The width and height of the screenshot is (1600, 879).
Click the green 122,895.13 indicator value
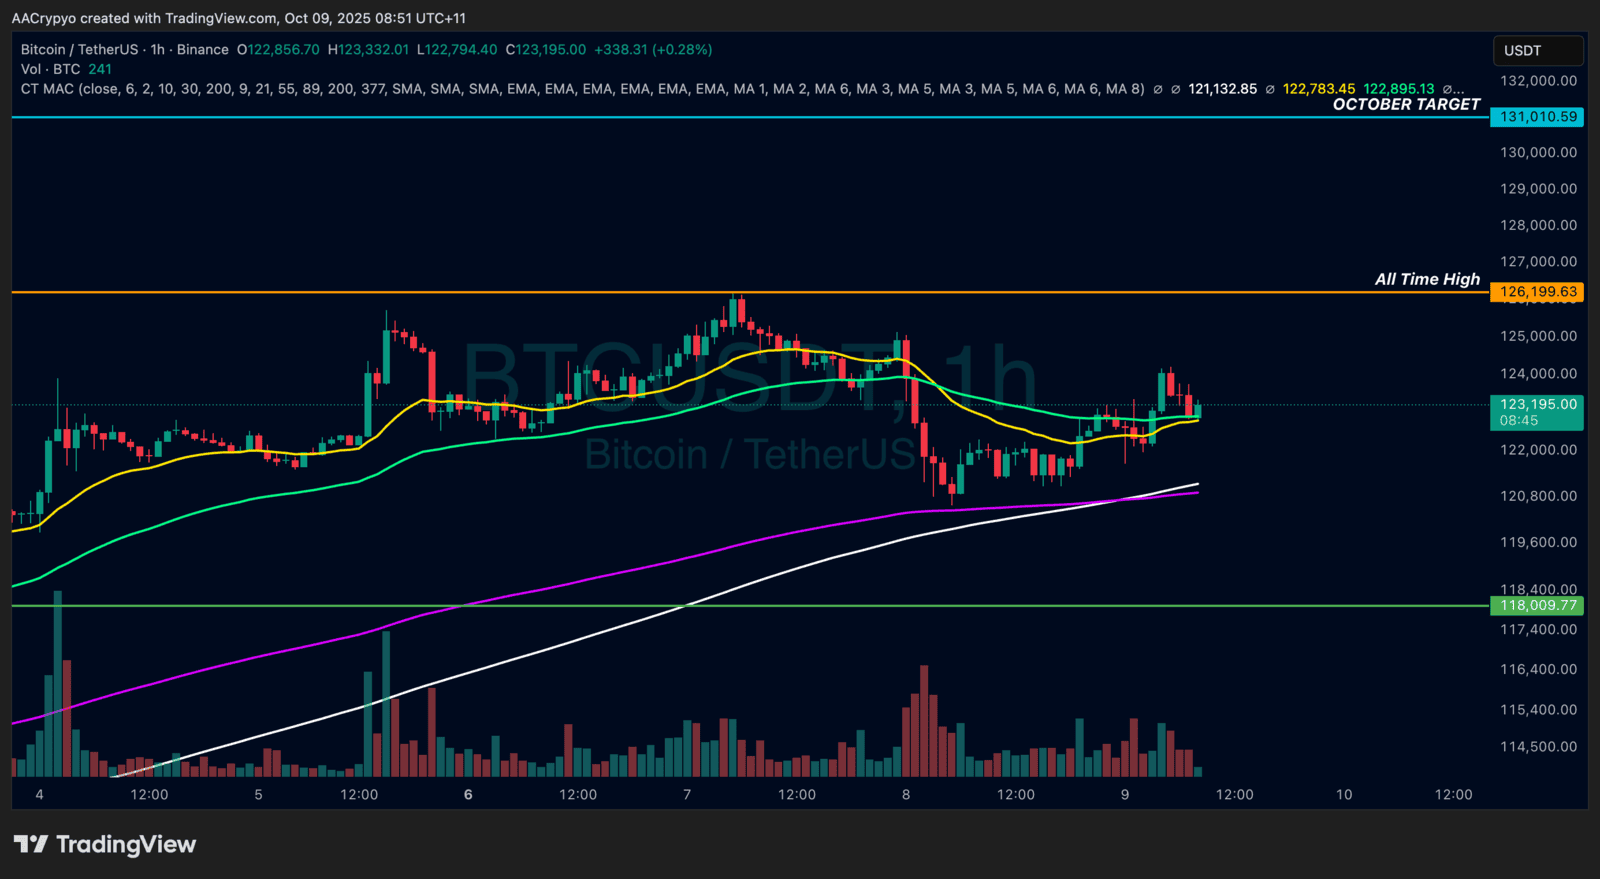pyautogui.click(x=1399, y=89)
